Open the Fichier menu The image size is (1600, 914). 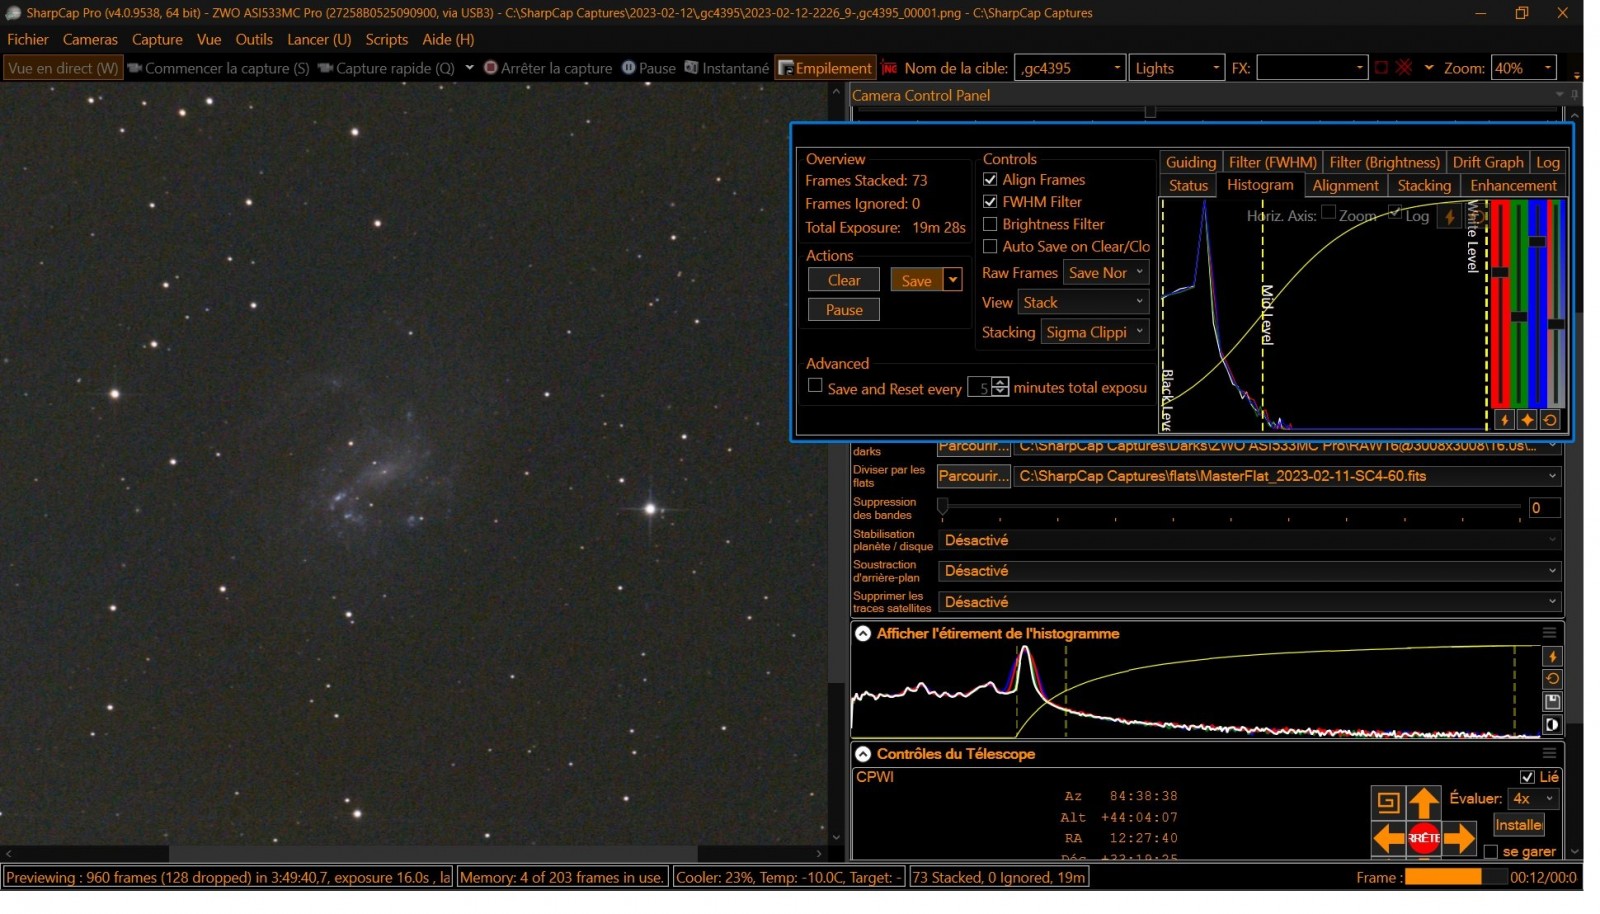(28, 39)
